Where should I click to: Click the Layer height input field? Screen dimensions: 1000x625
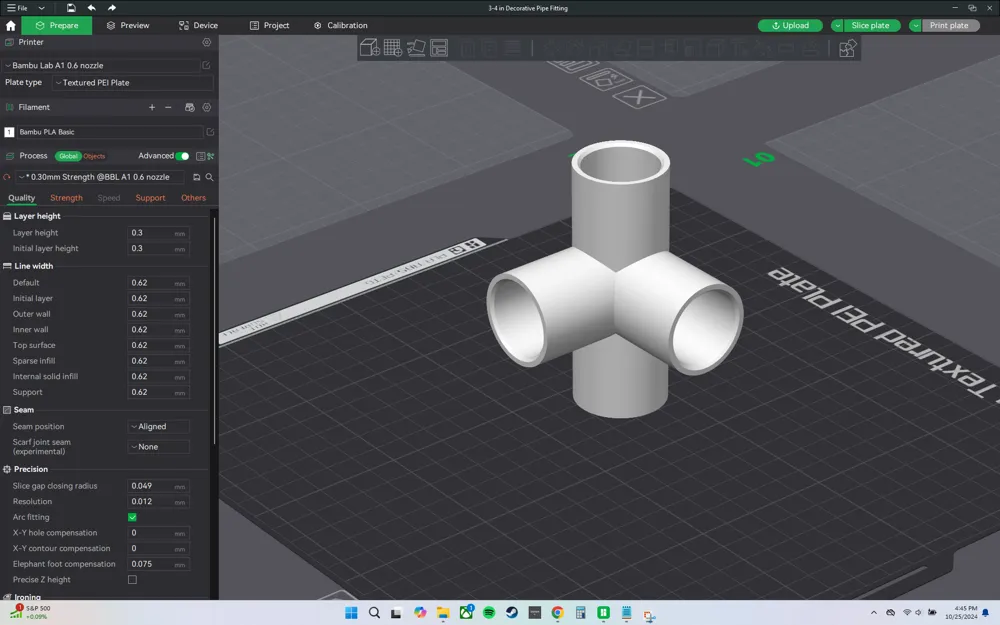(x=150, y=233)
